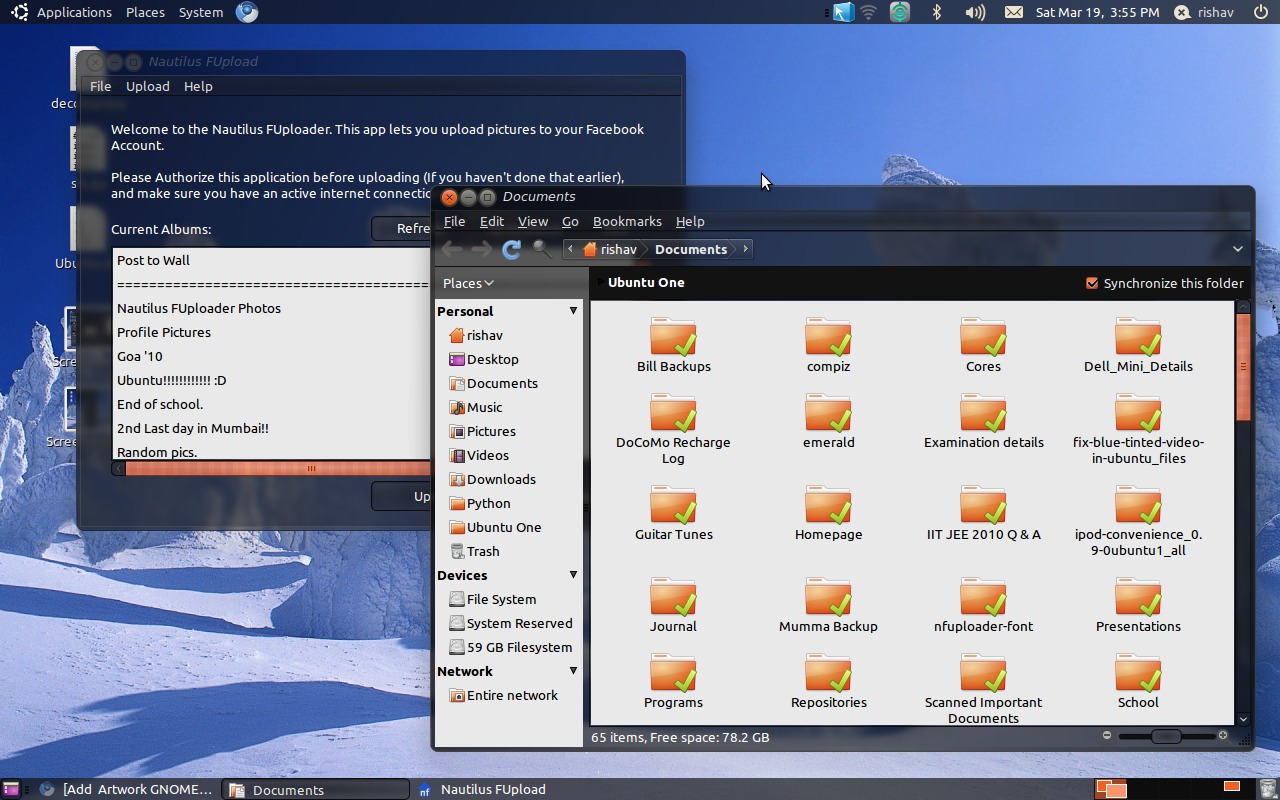
Task: Open the Repositories folder
Action: [828, 681]
